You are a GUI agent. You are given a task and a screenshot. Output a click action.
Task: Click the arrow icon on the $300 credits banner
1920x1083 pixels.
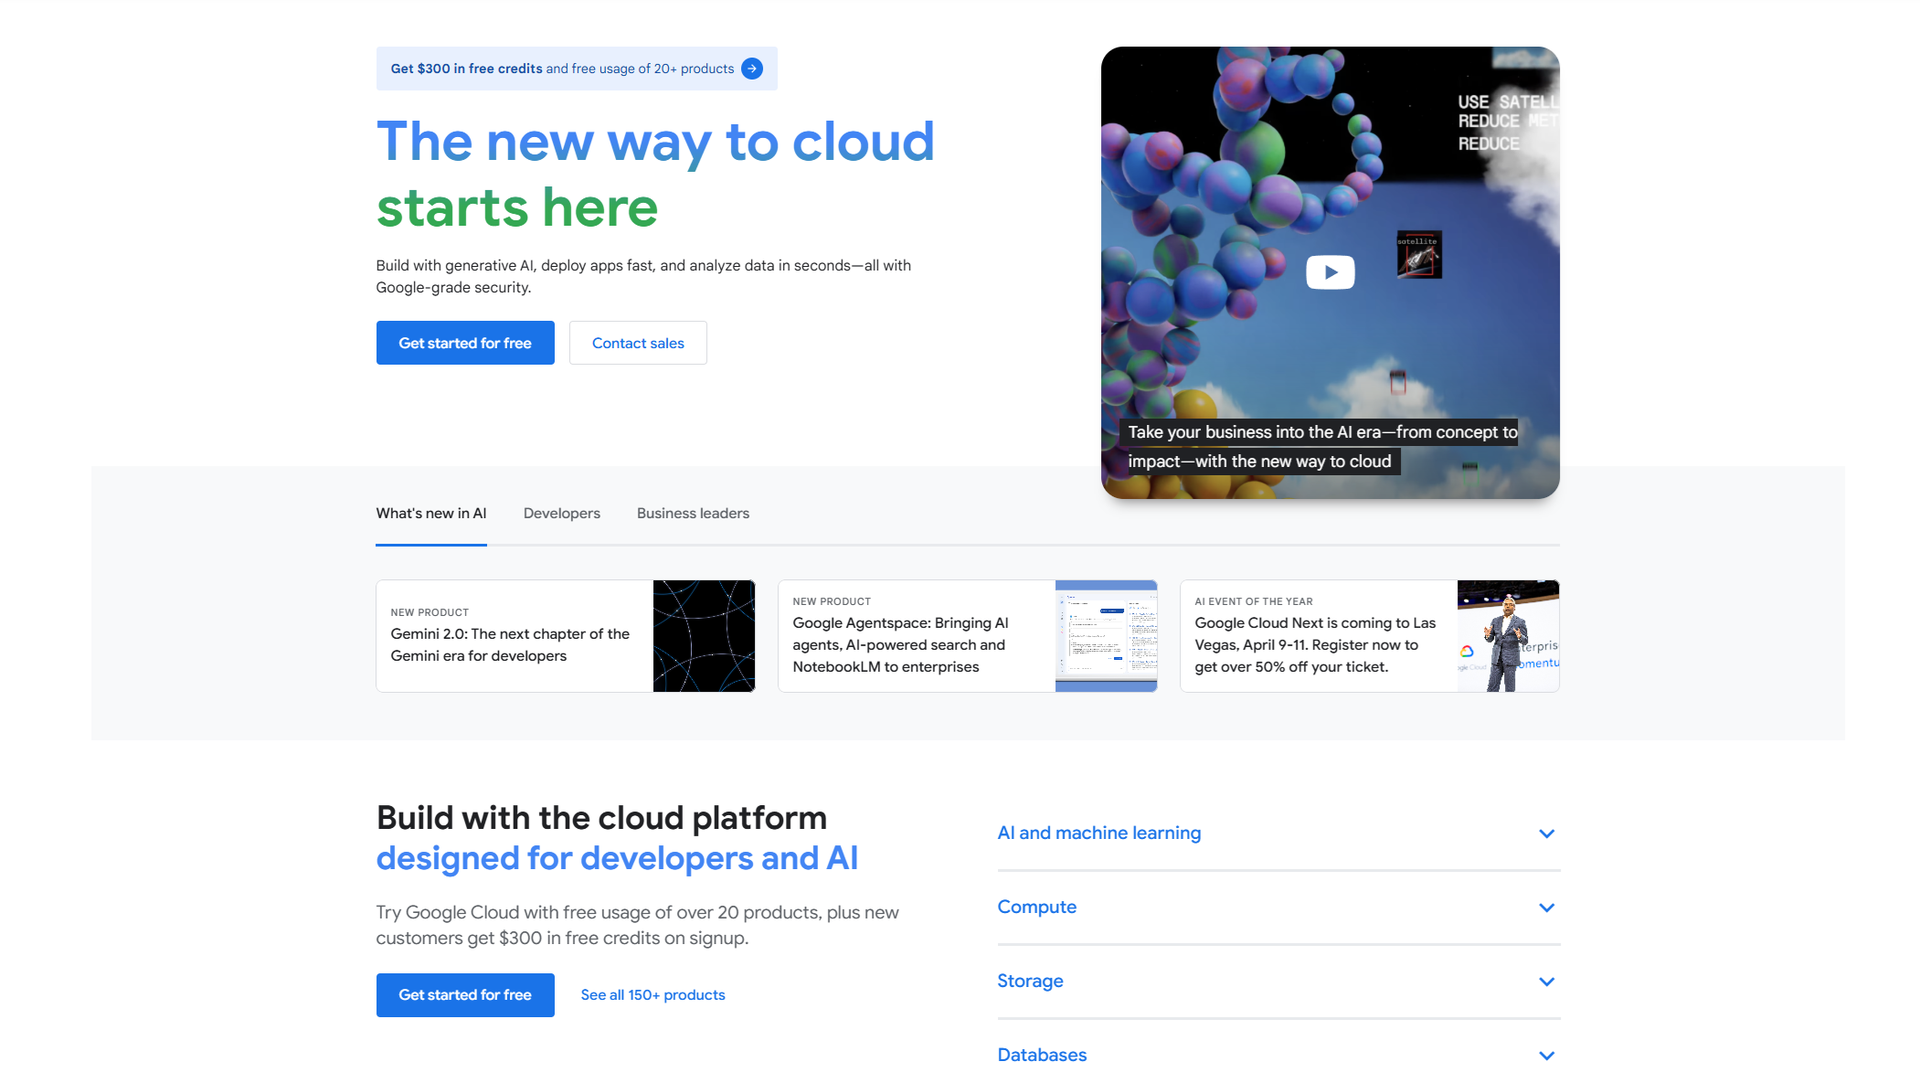click(751, 68)
